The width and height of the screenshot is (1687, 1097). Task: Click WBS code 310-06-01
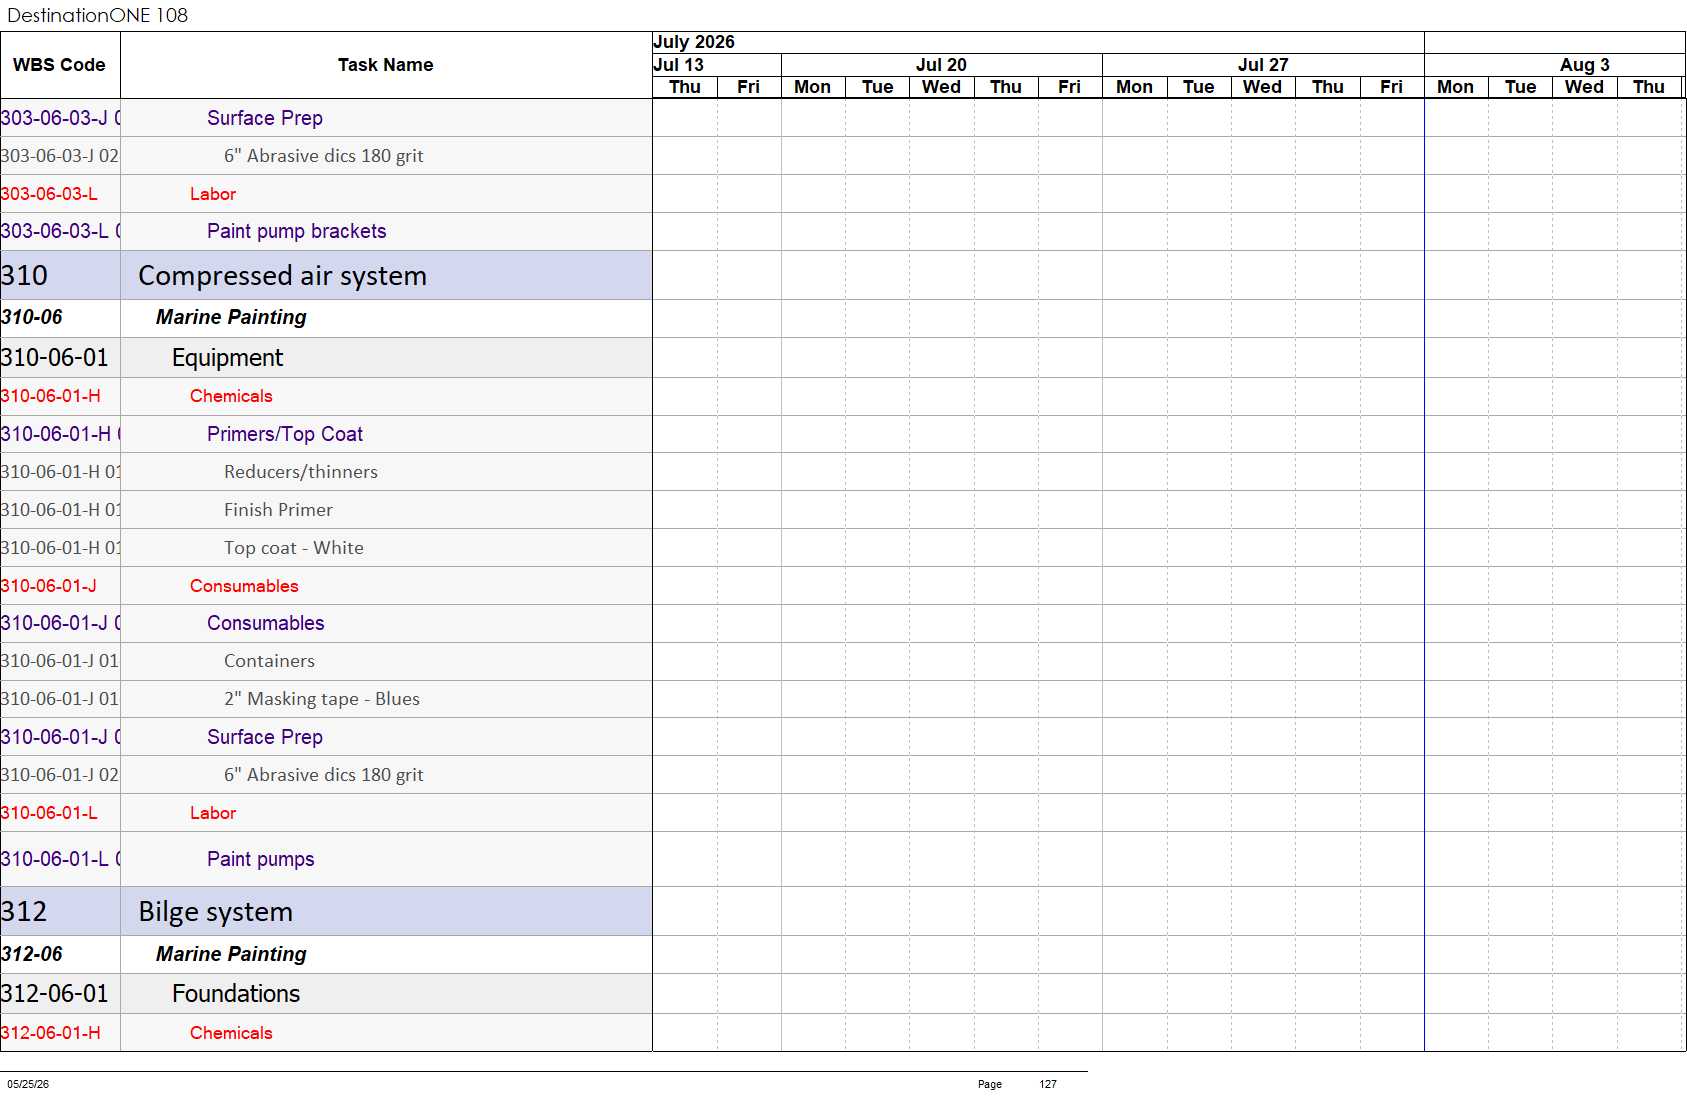(x=54, y=357)
